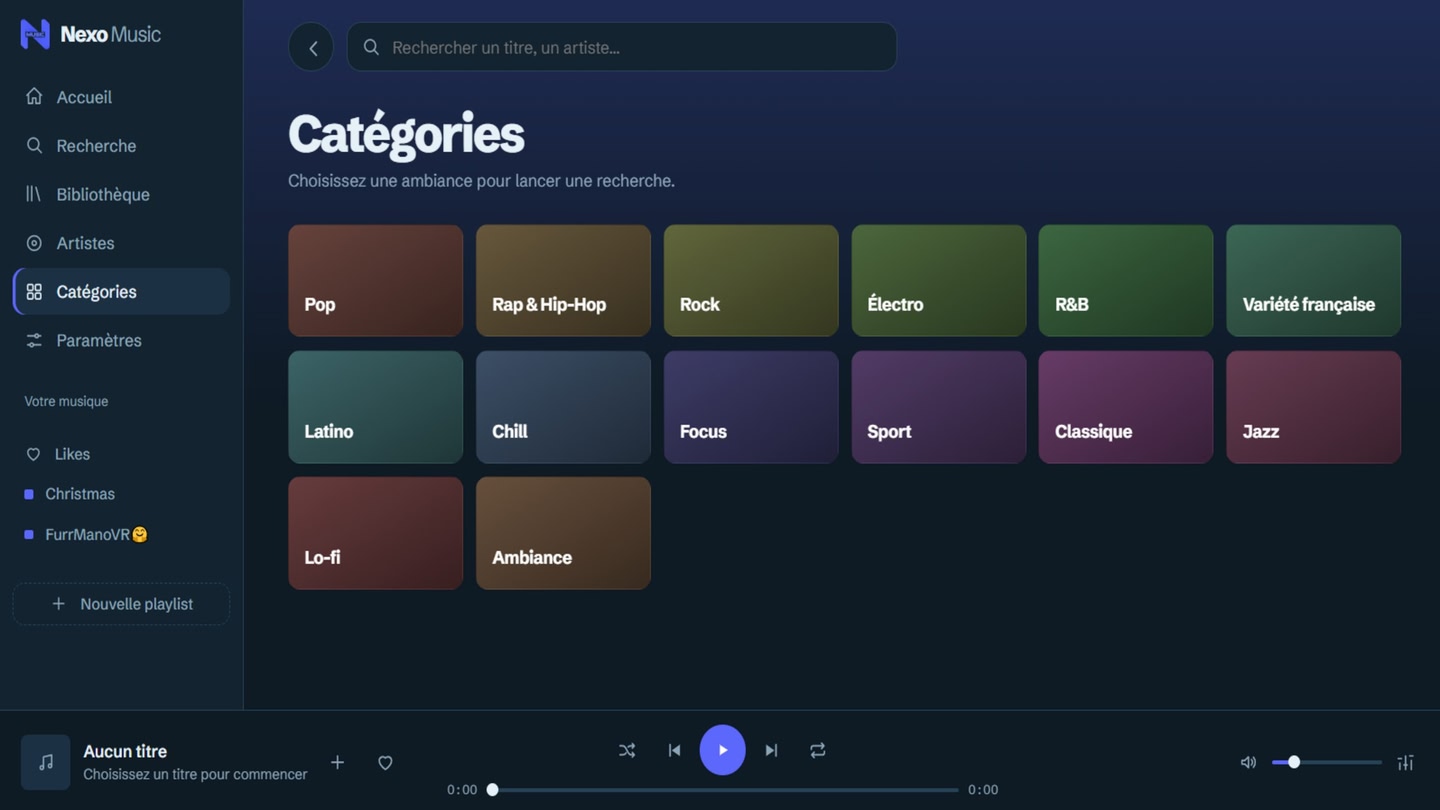The height and width of the screenshot is (810, 1440).
Task: Go back with the chevron arrow button
Action: [x=311, y=47]
